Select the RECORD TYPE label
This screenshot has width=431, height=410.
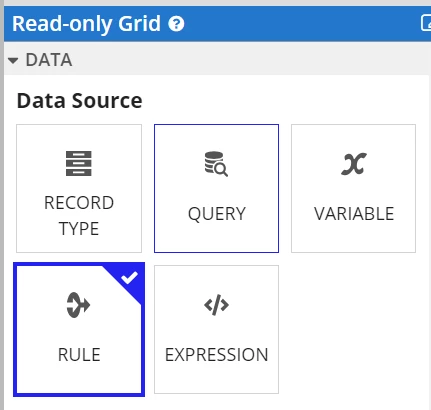pos(79,215)
